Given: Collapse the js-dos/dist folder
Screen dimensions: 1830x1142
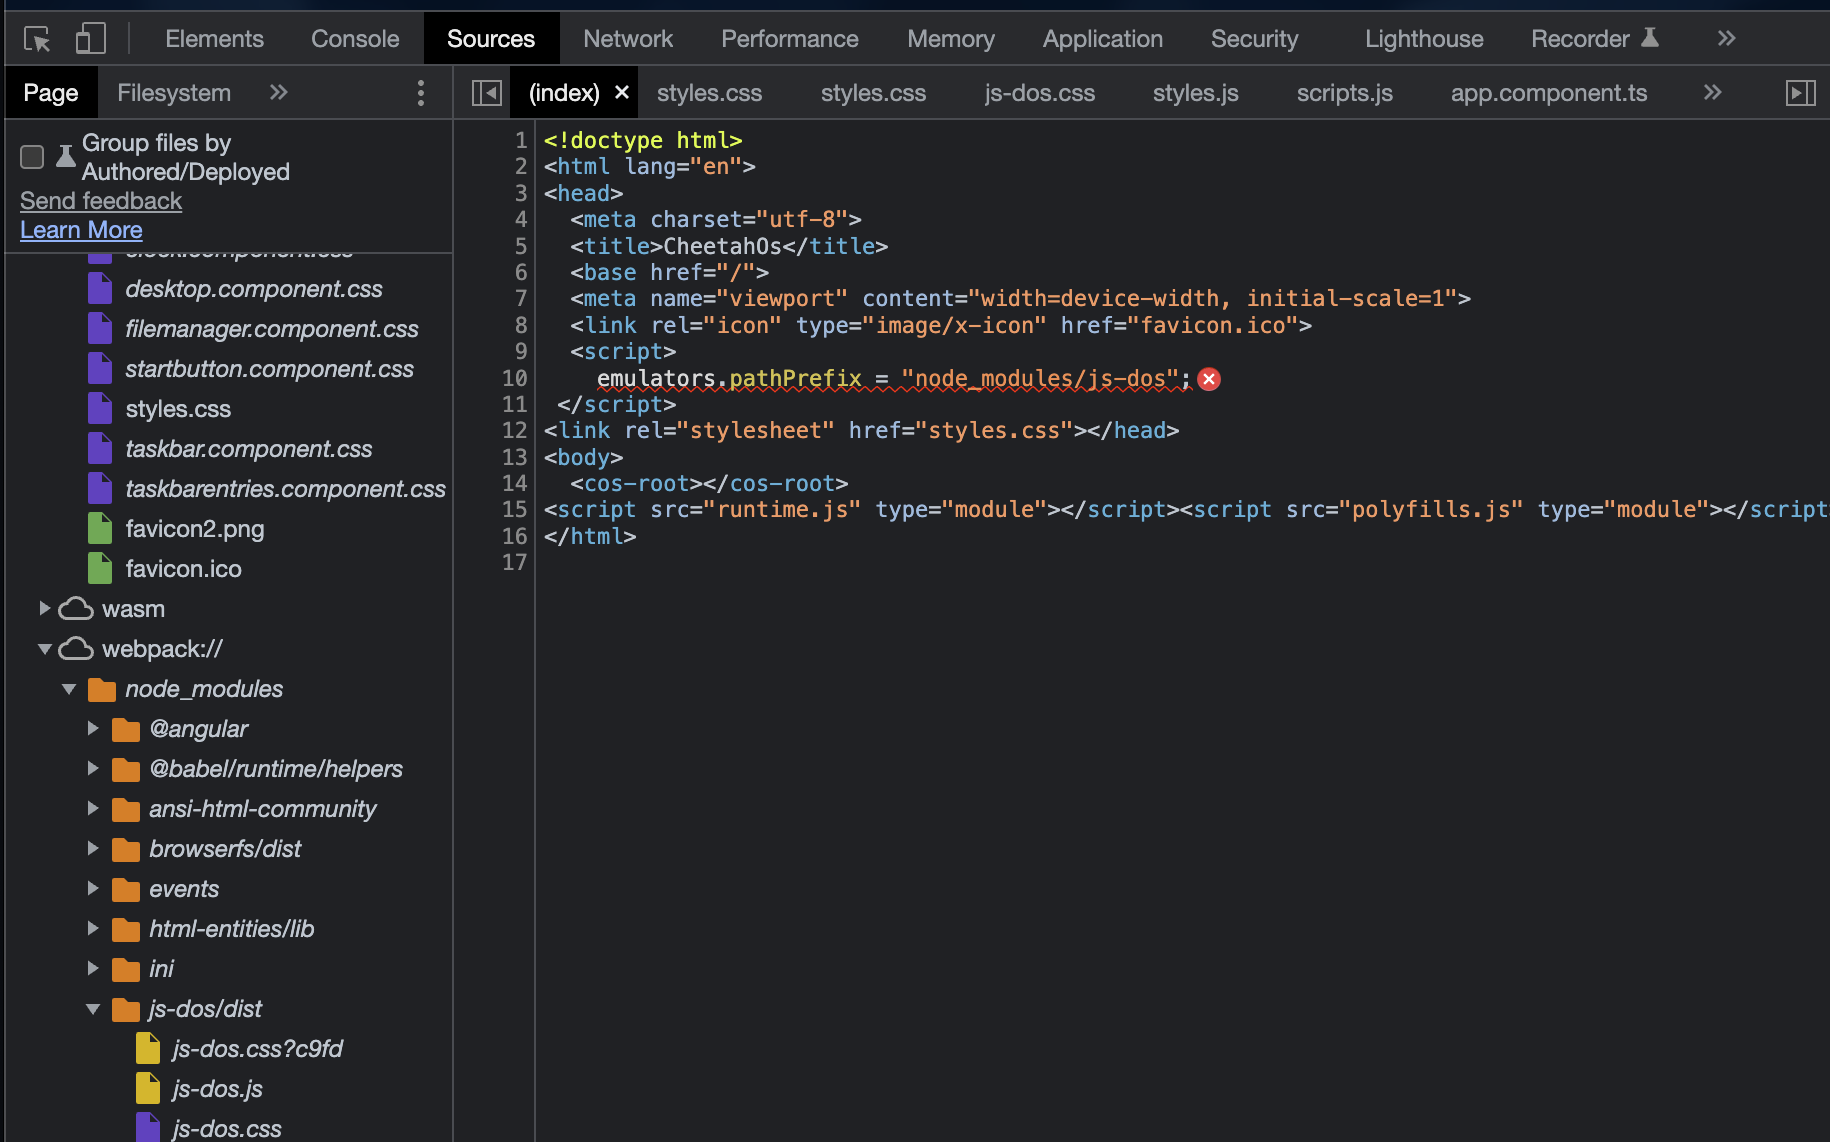Looking at the screenshot, I should click(93, 1009).
